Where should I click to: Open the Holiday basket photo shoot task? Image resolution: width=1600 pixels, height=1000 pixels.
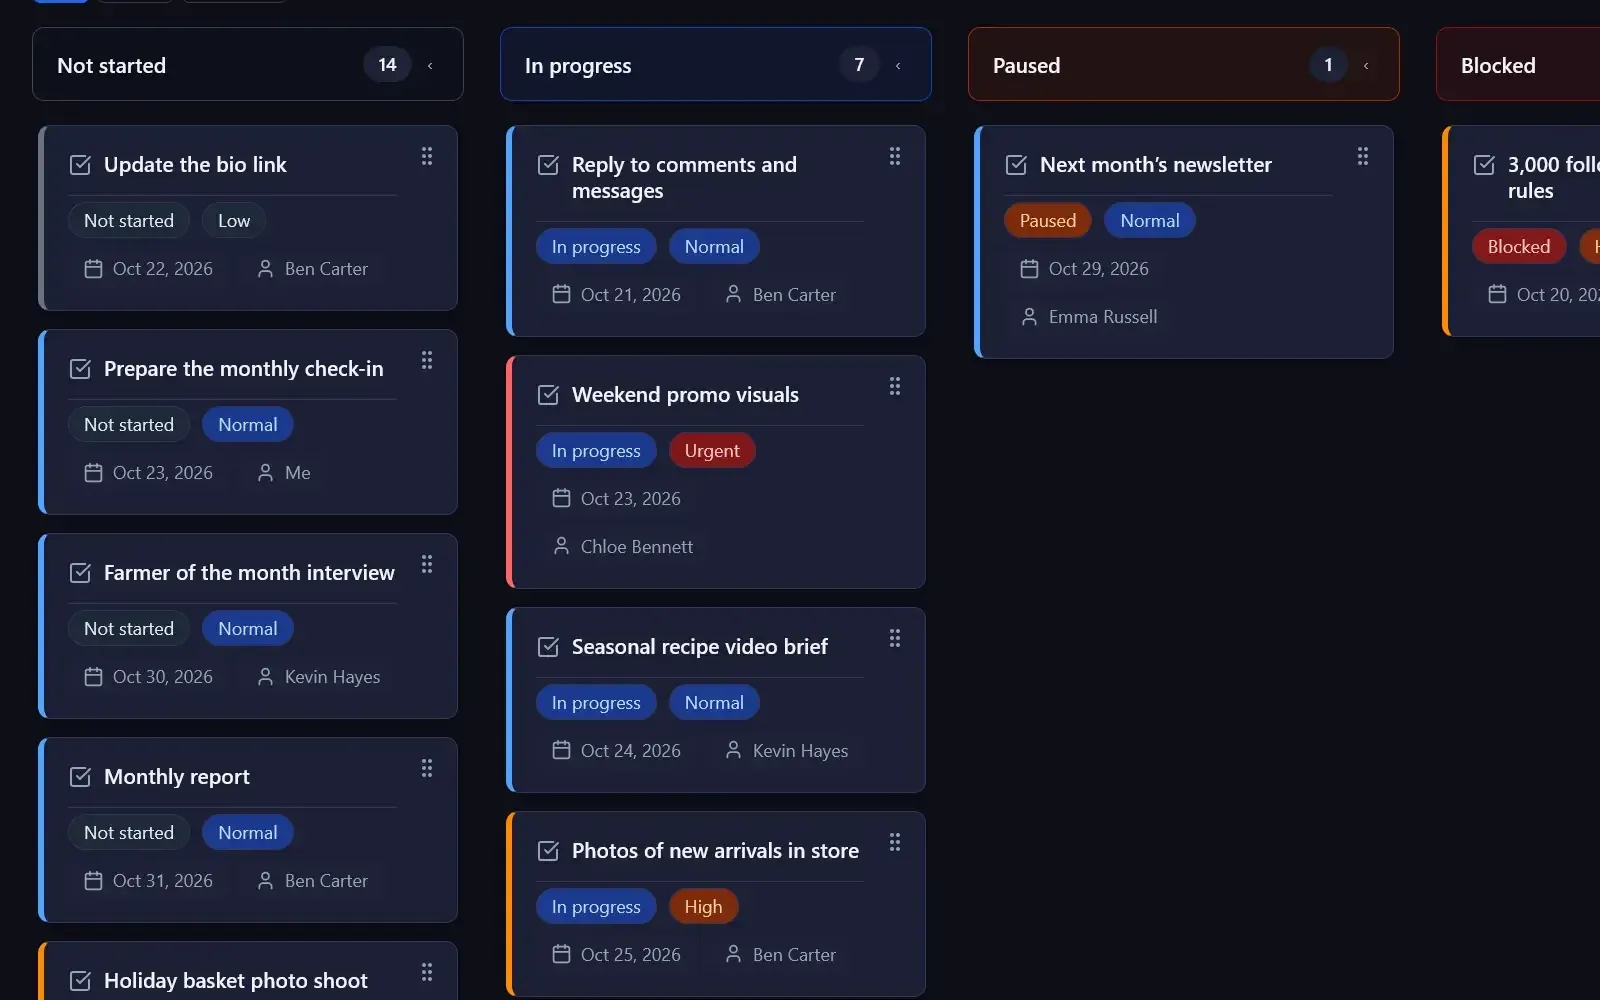(x=236, y=981)
